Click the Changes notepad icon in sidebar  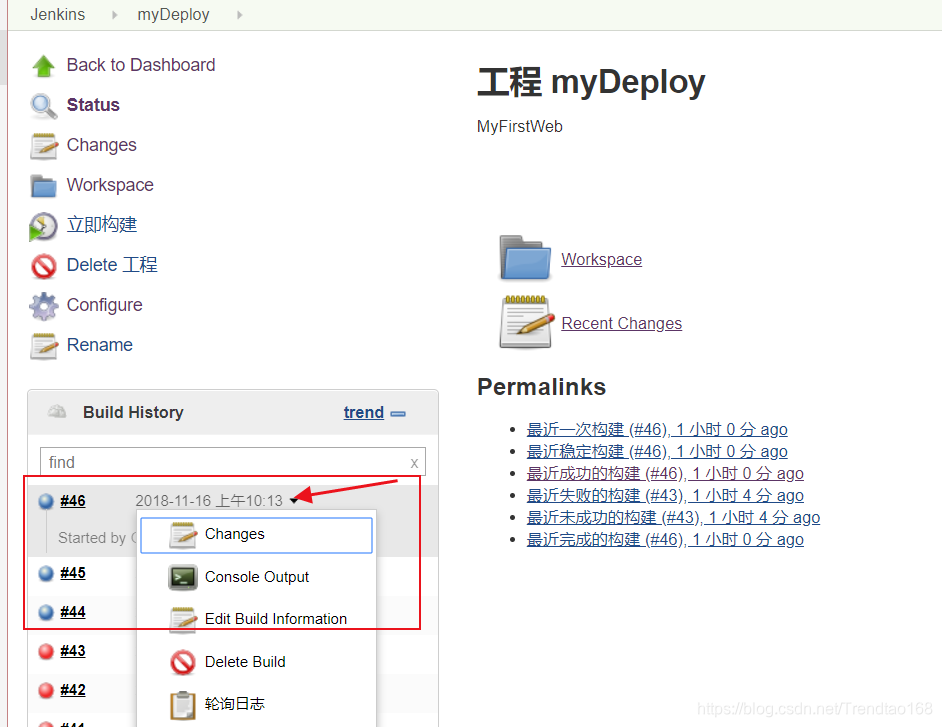click(x=44, y=146)
